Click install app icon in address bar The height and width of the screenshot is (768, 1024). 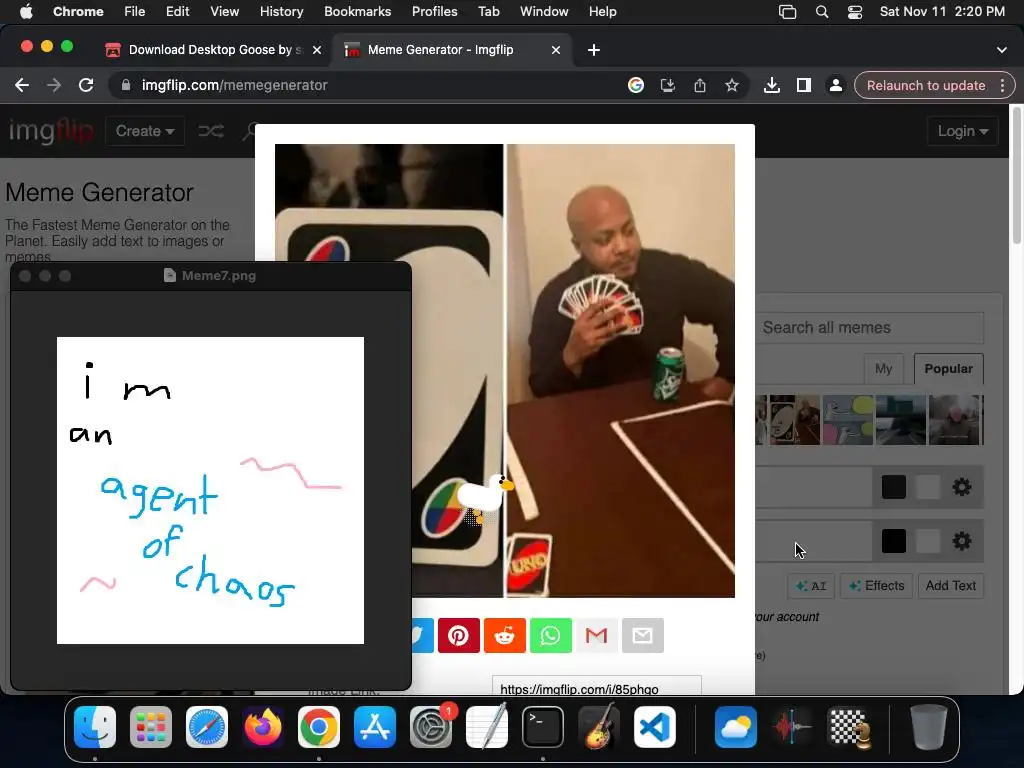(667, 85)
